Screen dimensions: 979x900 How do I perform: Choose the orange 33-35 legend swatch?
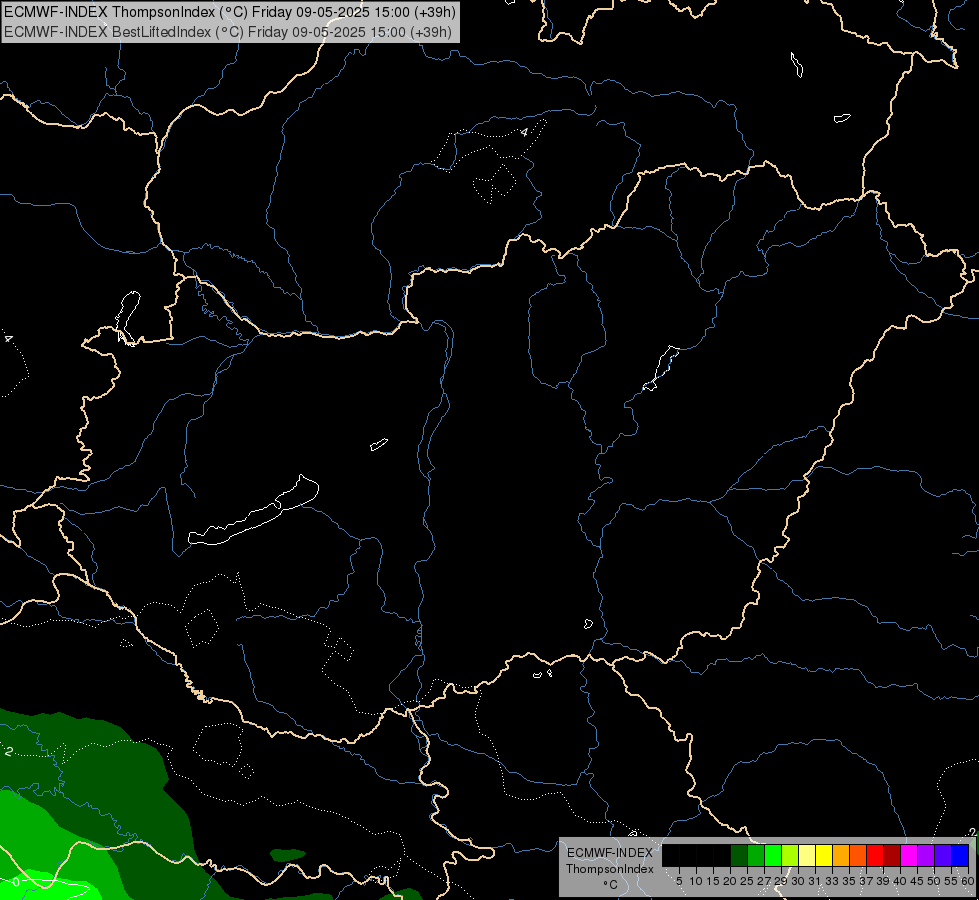[x=841, y=855]
